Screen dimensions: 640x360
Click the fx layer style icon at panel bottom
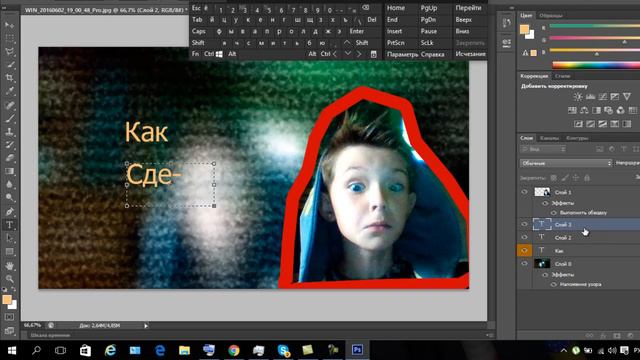pos(603,336)
